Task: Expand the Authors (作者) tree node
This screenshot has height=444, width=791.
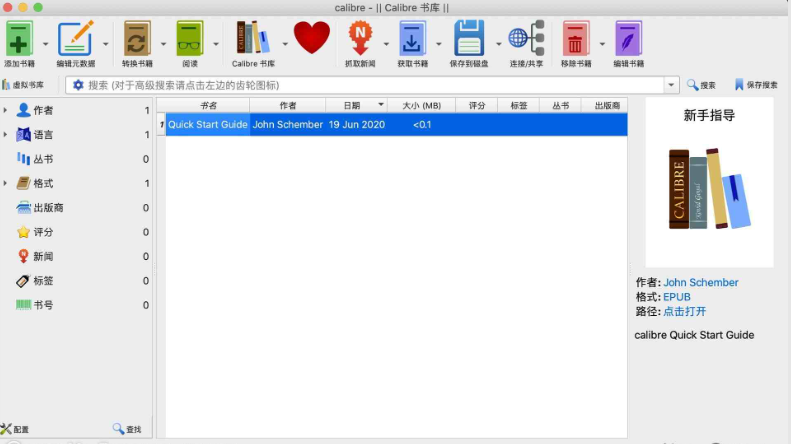Action: pyautogui.click(x=6, y=110)
